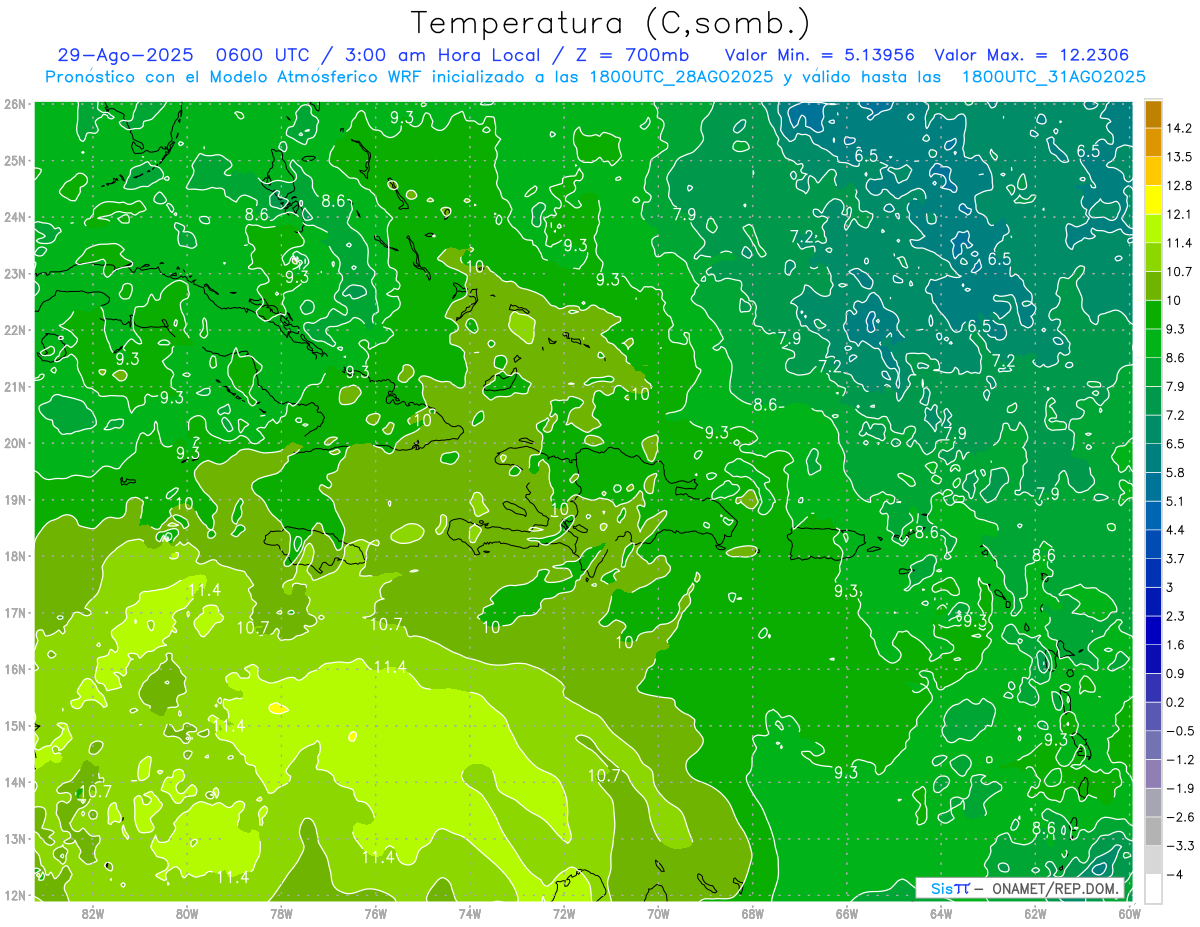Click the 5.8 value on the color scale
The image size is (1200, 927).
tap(1177, 472)
